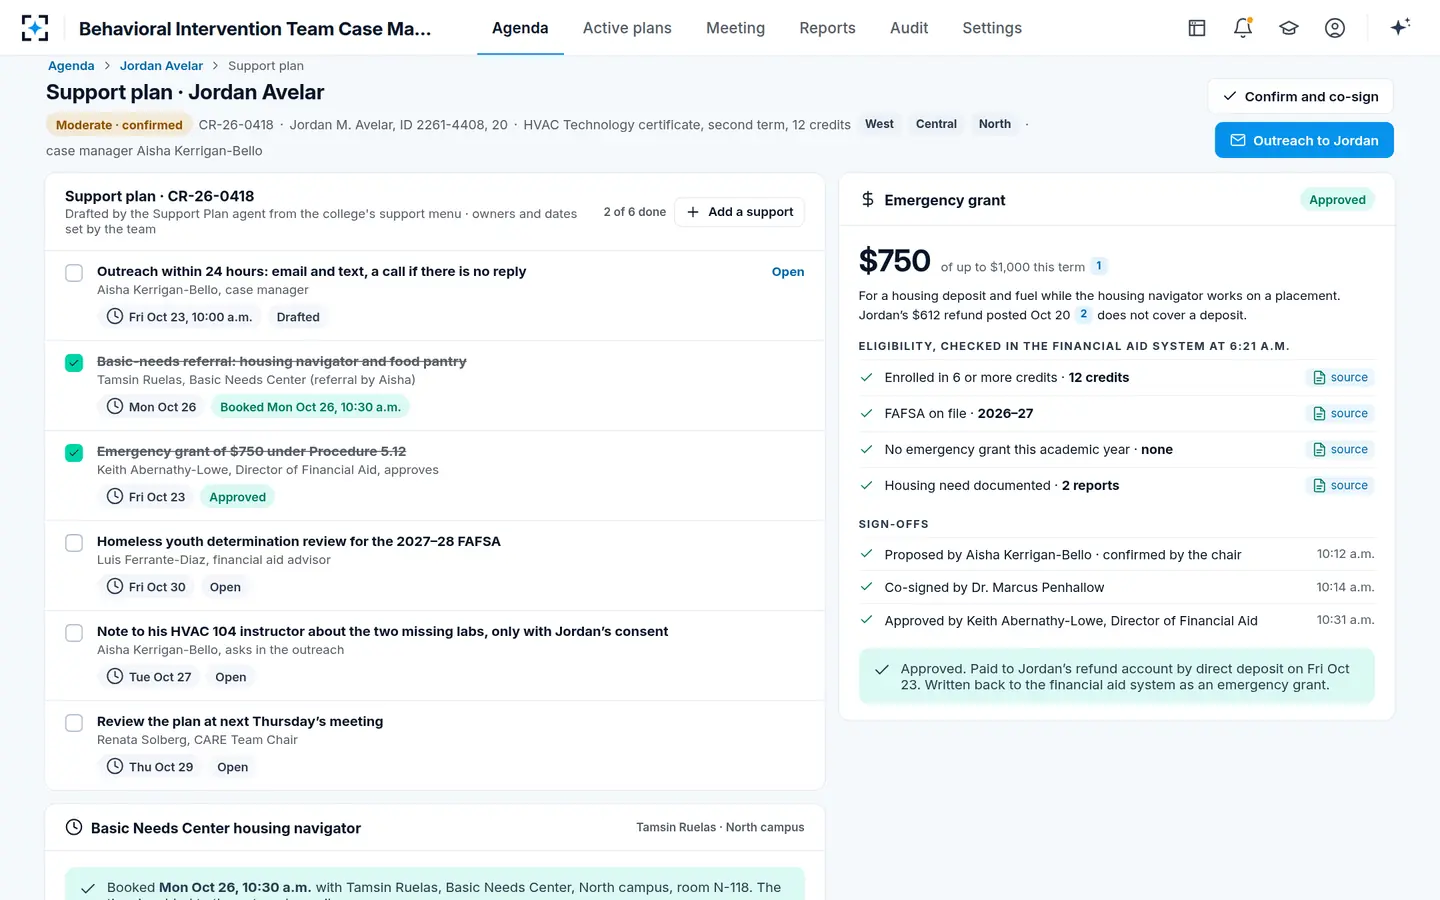Viewport: 1440px width, 900px height.
Task: Click footnote 2 beside refund posted Oct 20
Action: tap(1083, 314)
